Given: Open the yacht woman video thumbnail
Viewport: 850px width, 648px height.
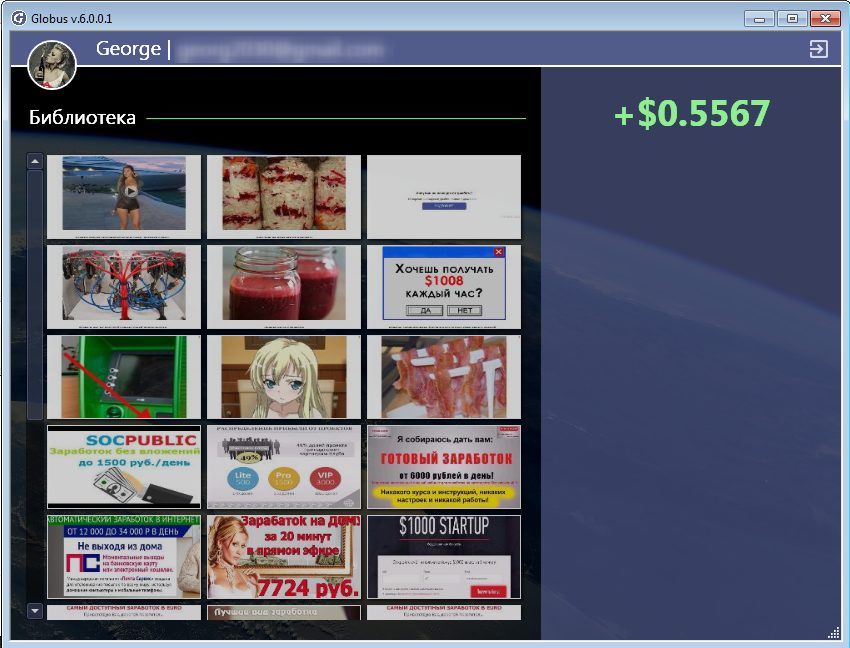Looking at the screenshot, I should point(124,196).
